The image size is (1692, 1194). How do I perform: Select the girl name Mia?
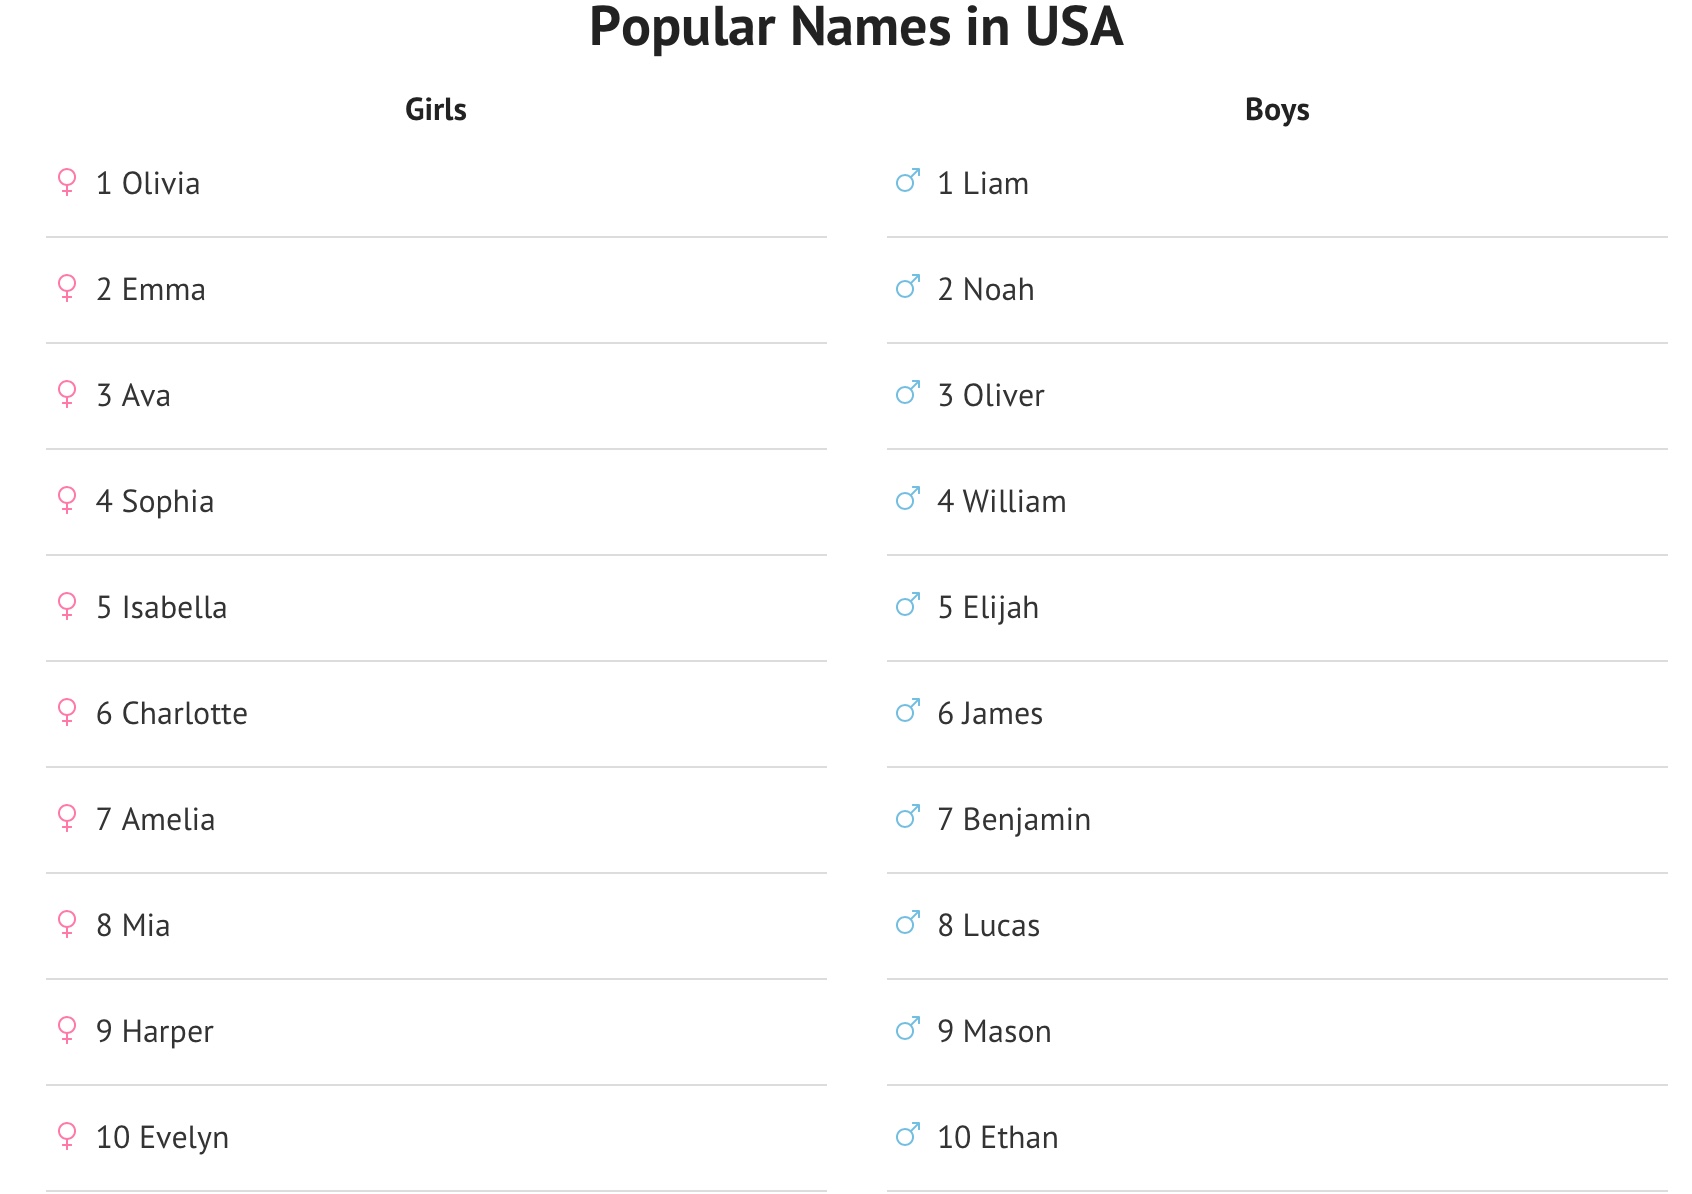145,926
